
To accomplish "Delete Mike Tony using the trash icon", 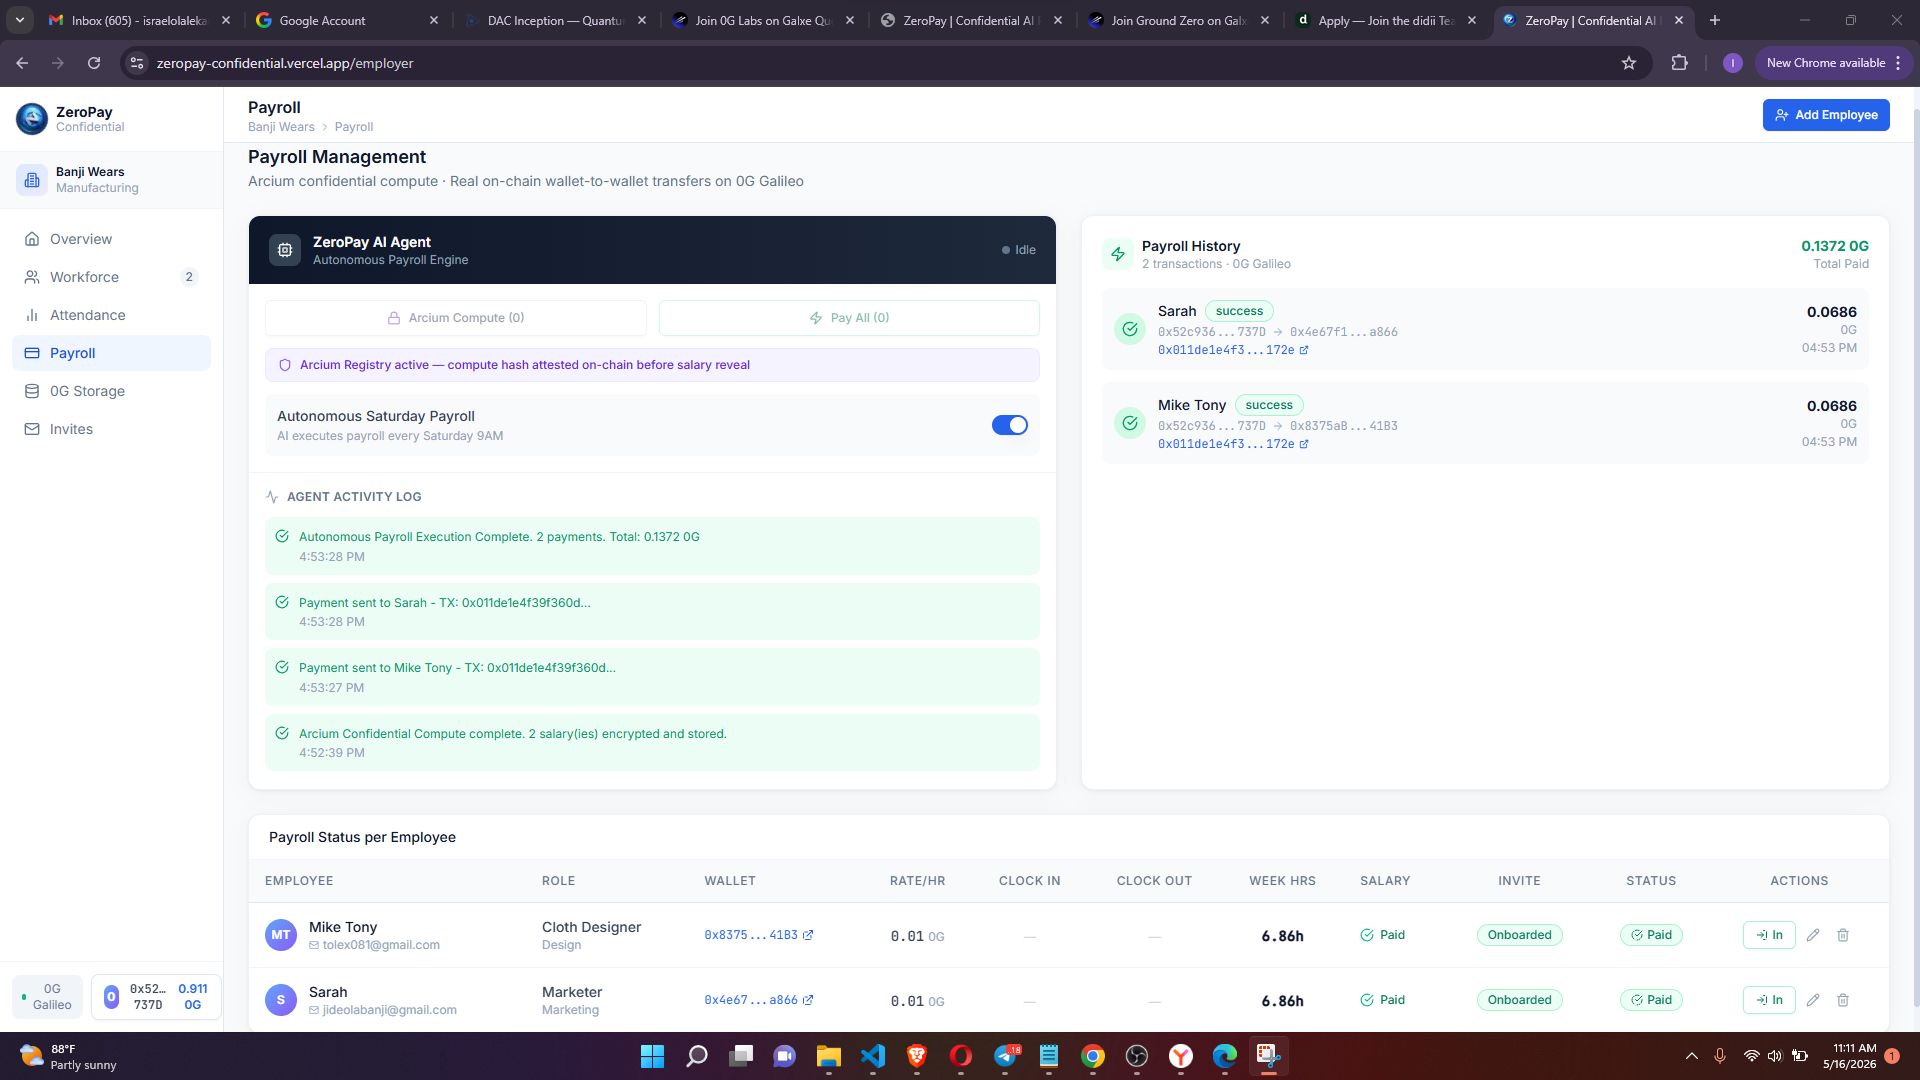I will [x=1843, y=935].
